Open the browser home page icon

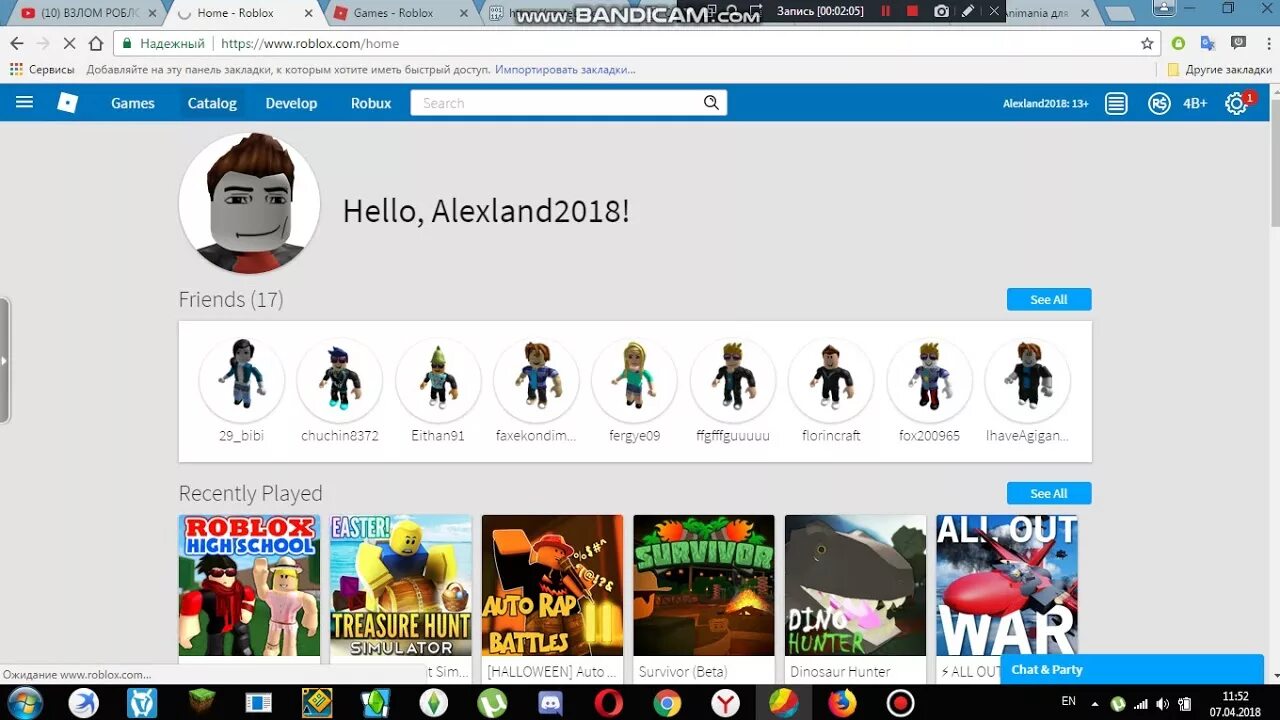coord(96,43)
